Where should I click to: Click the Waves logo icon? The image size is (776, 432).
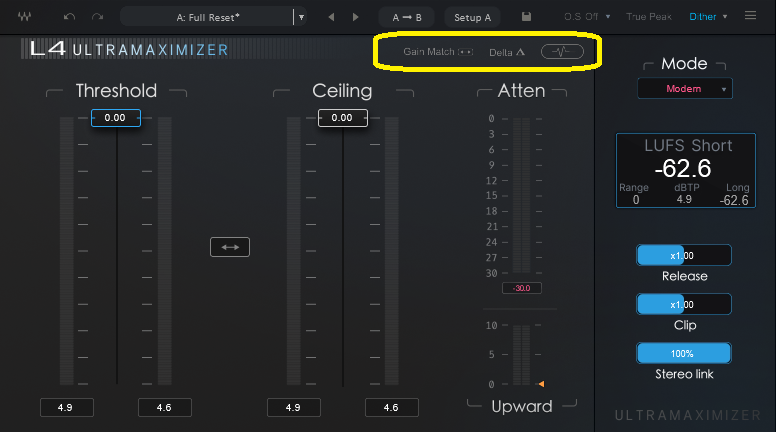tap(24, 17)
